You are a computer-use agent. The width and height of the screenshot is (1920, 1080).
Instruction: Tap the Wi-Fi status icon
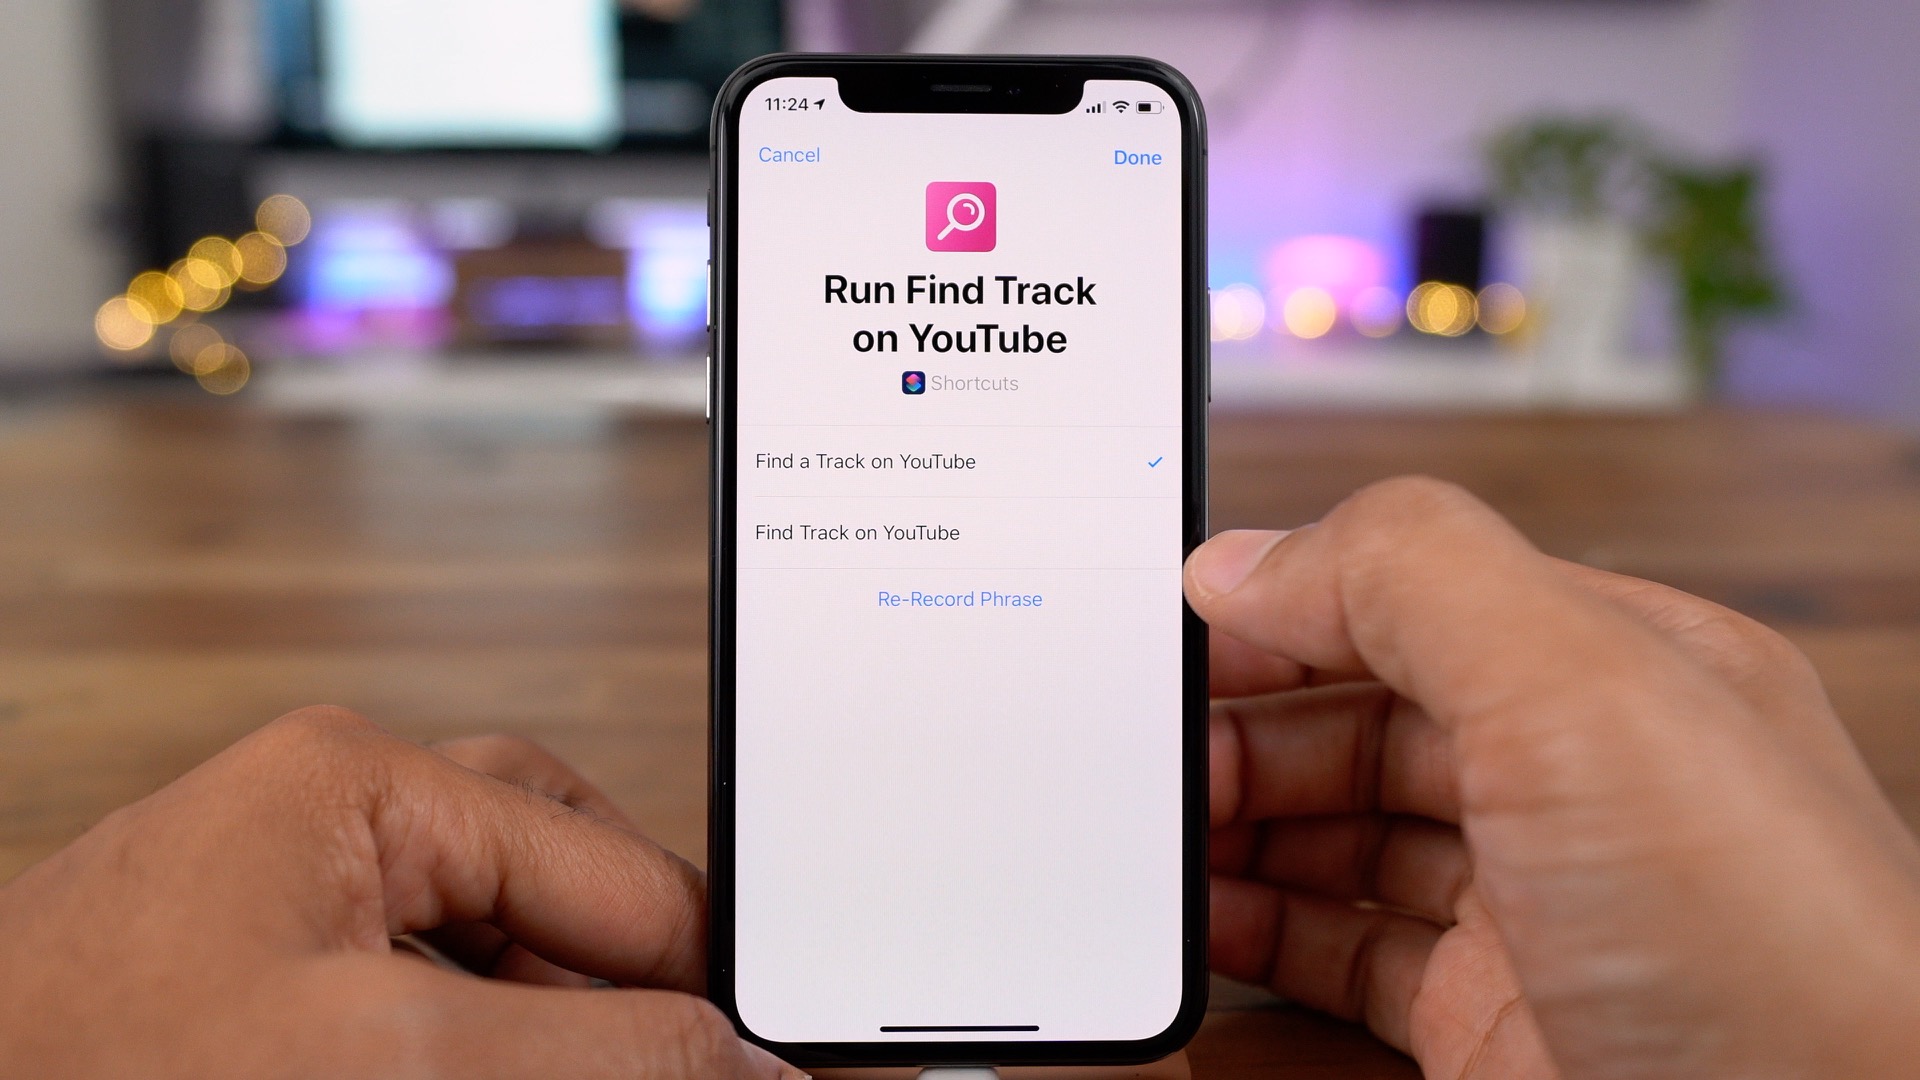(x=1121, y=105)
